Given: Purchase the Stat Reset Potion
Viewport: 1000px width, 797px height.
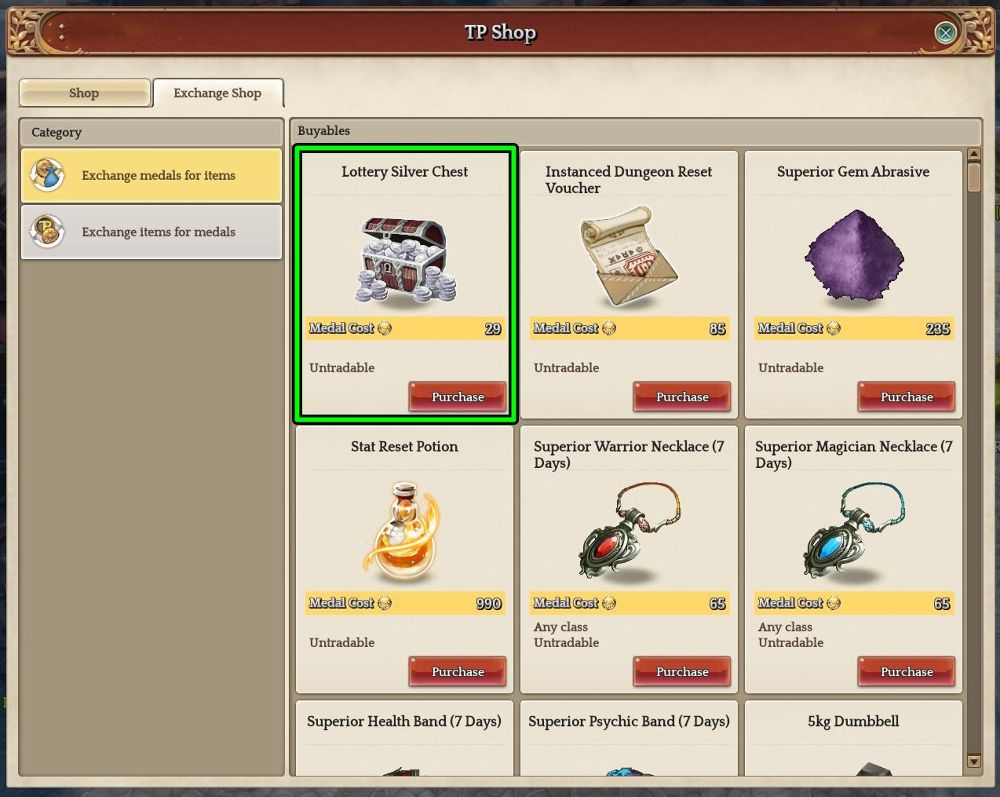Looking at the screenshot, I should point(457,671).
